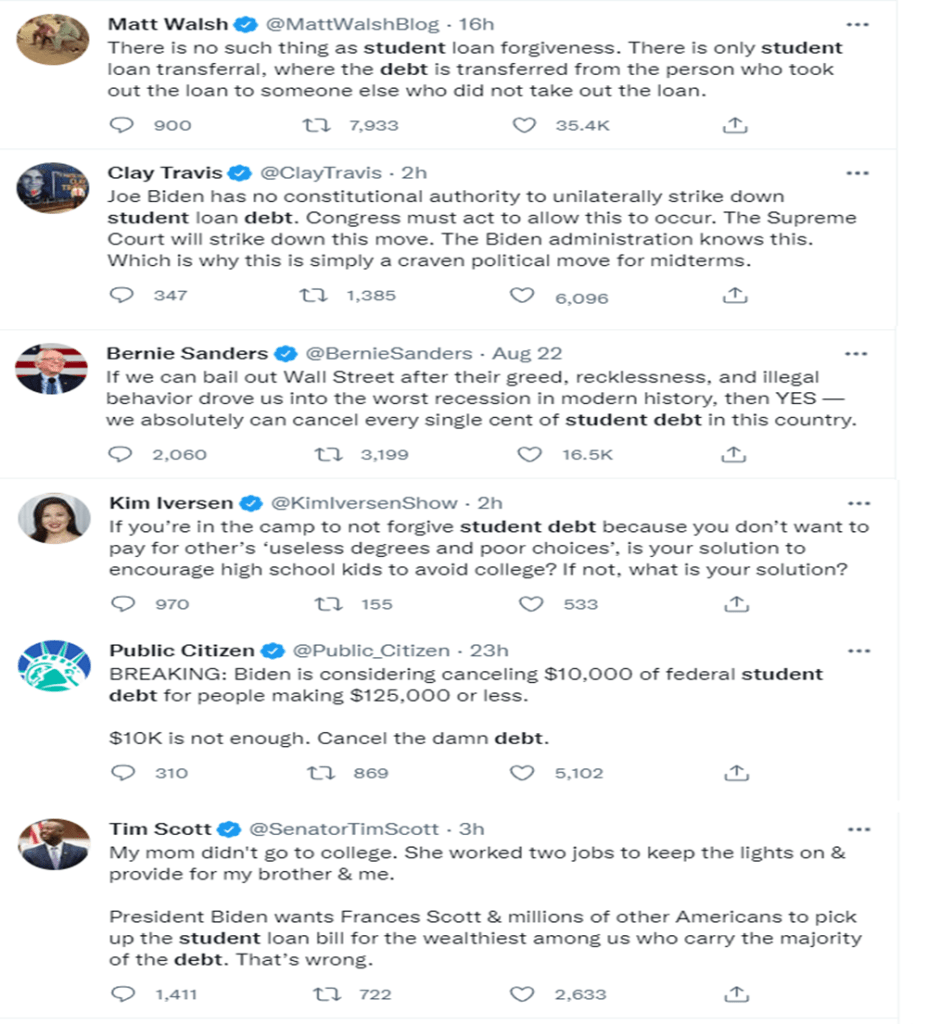
Task: Reply to the Public Citizen tweet
Action: click(122, 772)
